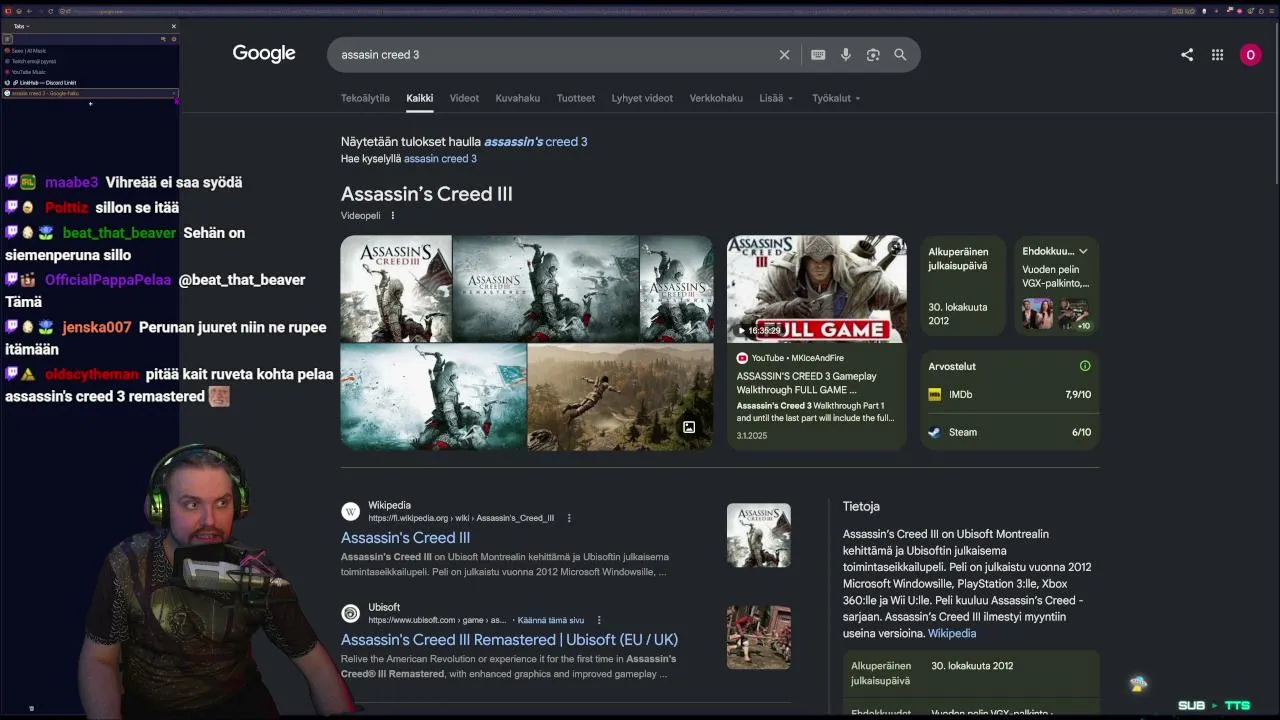Share this Google results page

click(x=1187, y=55)
